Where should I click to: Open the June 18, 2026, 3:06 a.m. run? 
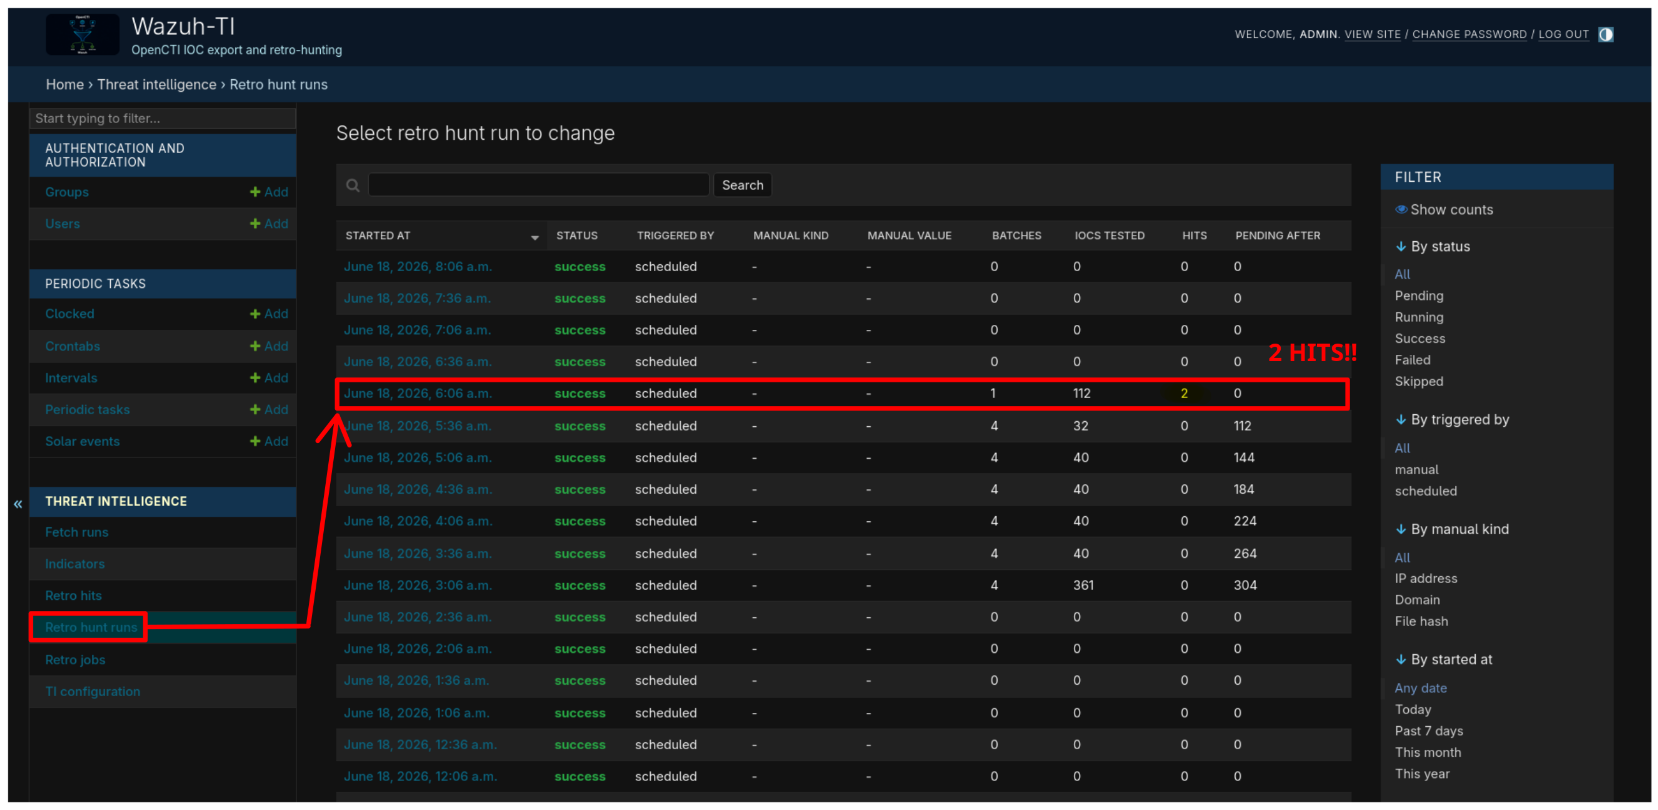pos(418,586)
